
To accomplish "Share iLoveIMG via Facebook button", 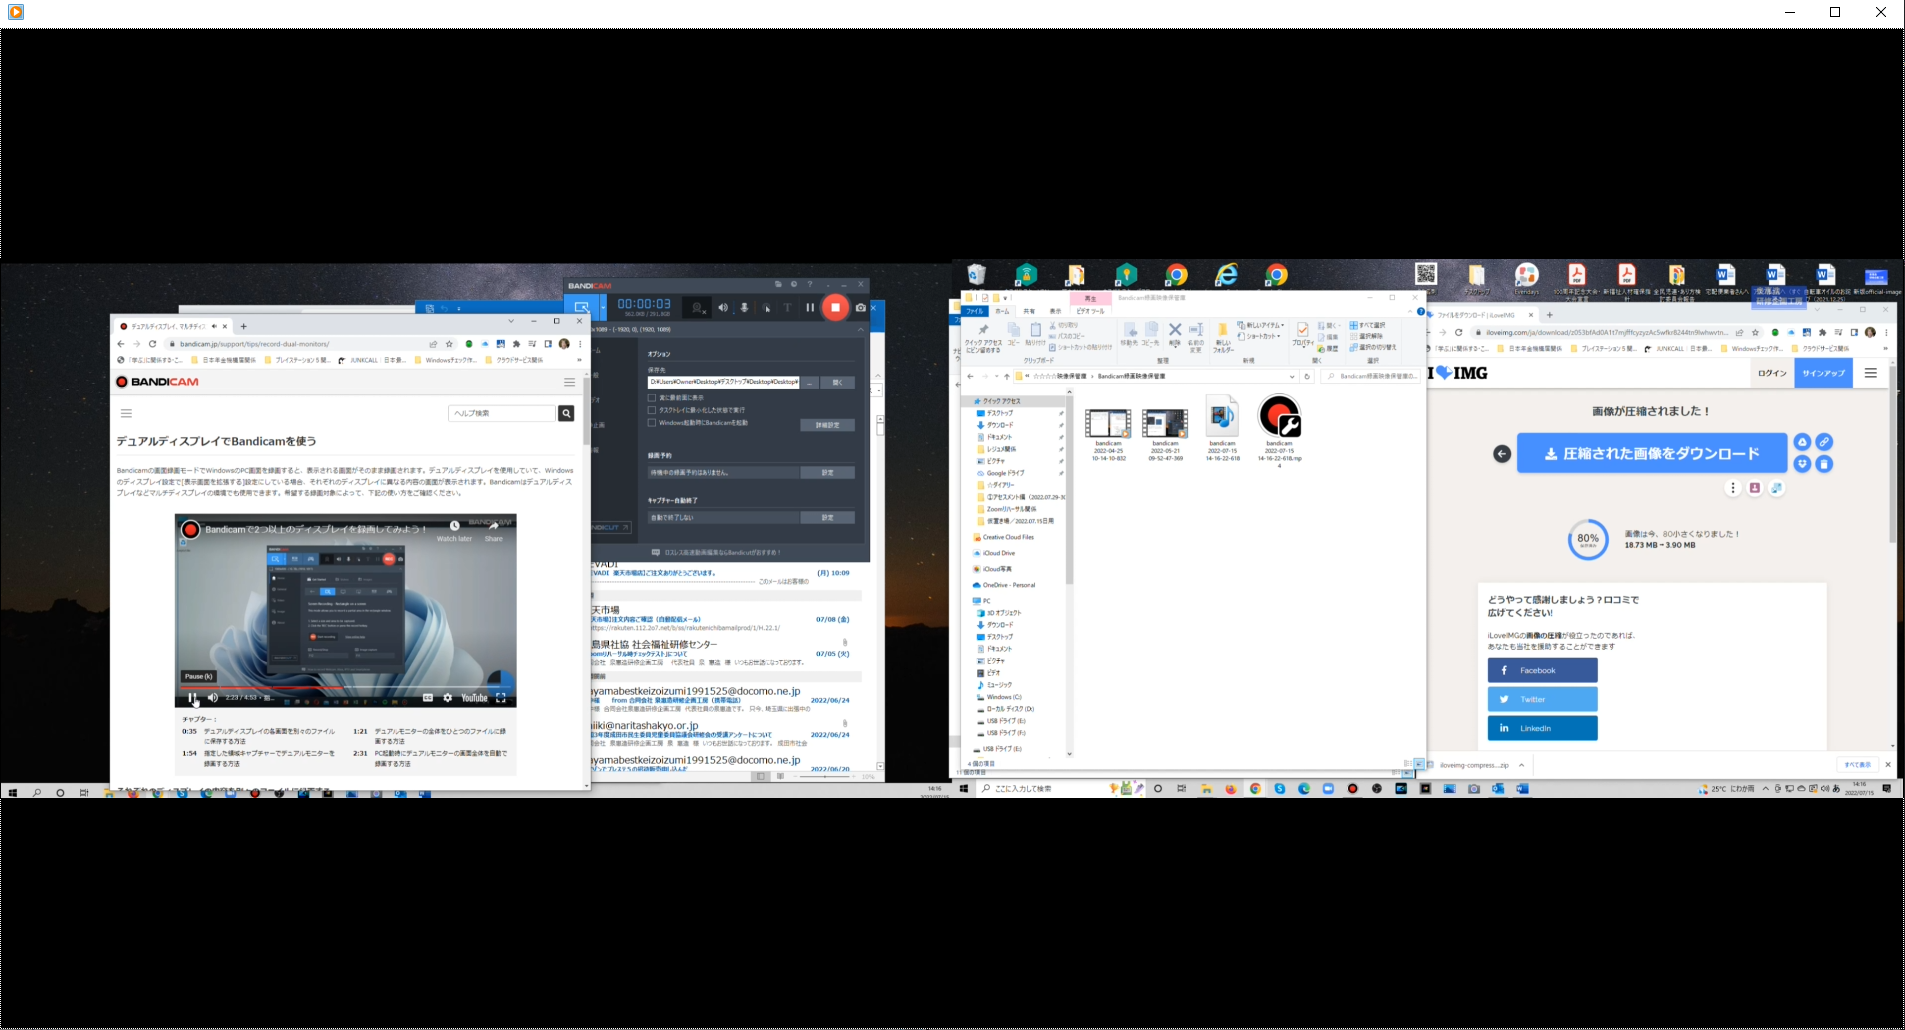I will [x=1542, y=670].
